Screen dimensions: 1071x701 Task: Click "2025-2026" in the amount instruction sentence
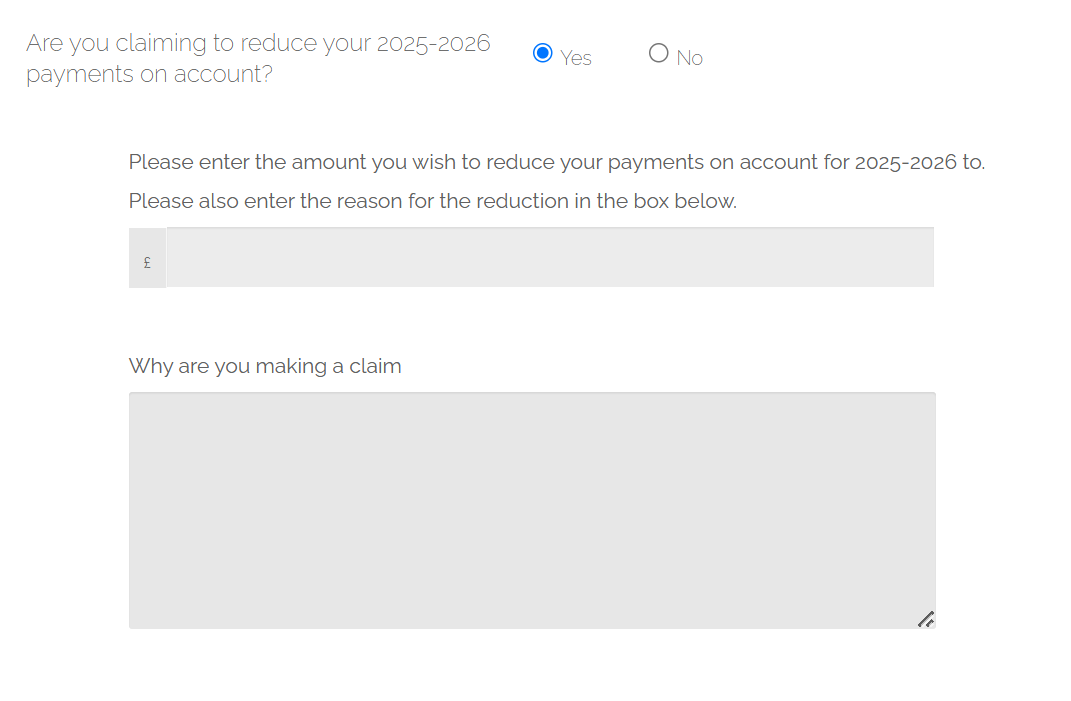click(x=906, y=162)
